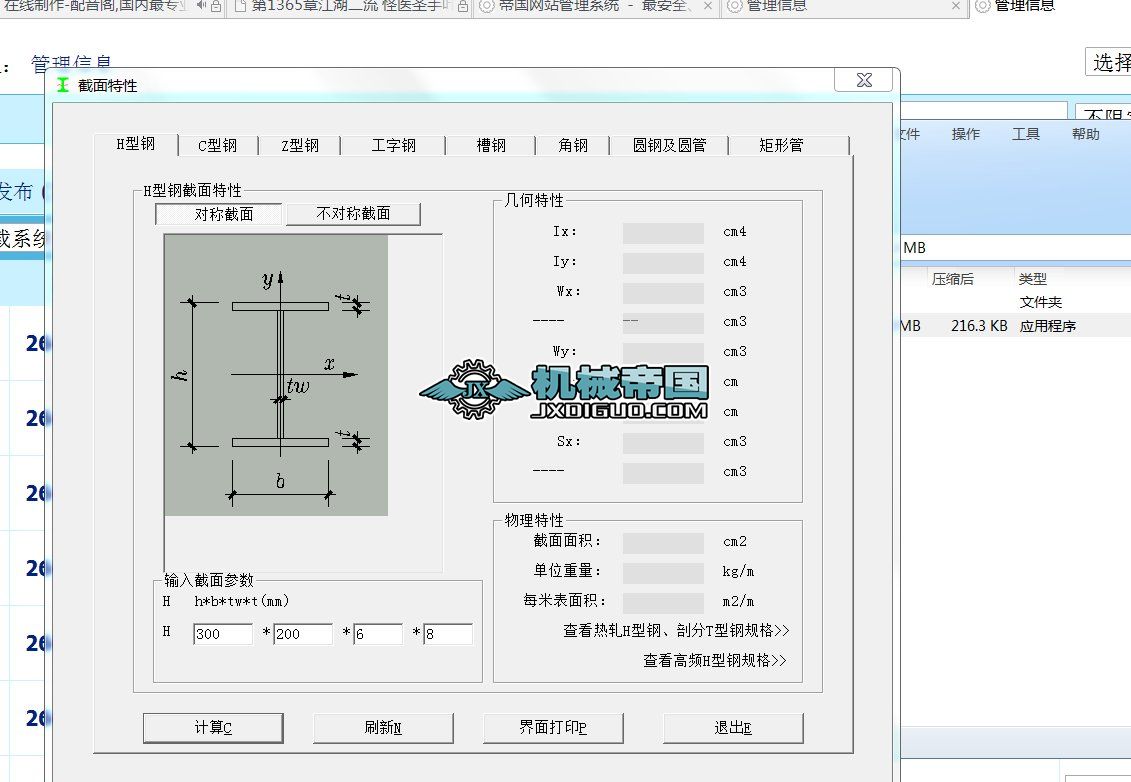Screen dimensions: 1131x782
Task: Click the lock icon on the 第1365章 tab
Action: (x=463, y=6)
